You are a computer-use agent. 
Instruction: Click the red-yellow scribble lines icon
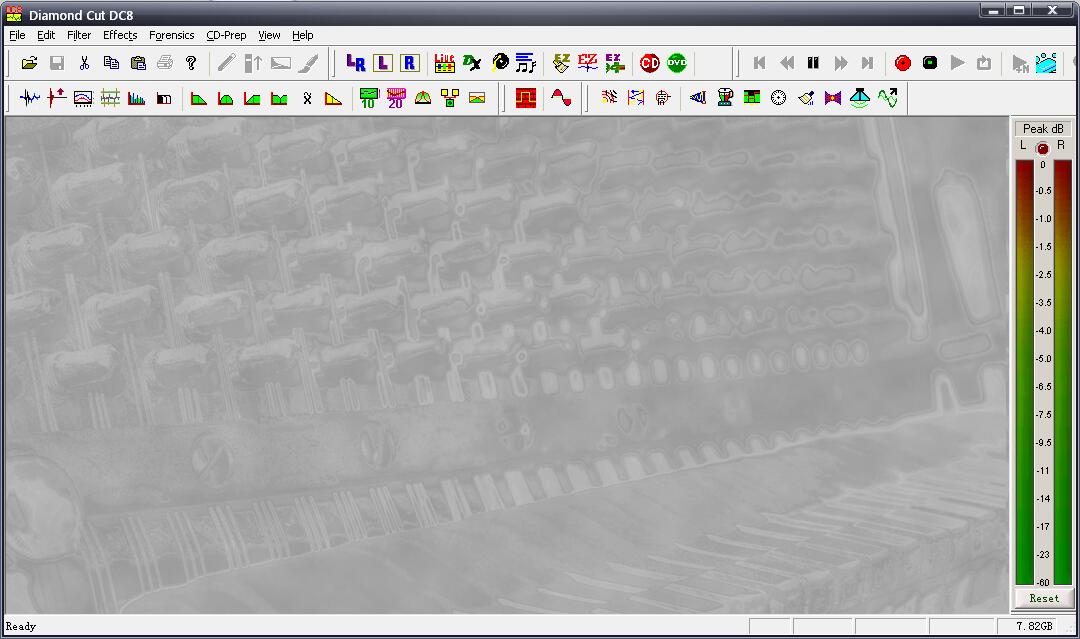click(x=609, y=98)
